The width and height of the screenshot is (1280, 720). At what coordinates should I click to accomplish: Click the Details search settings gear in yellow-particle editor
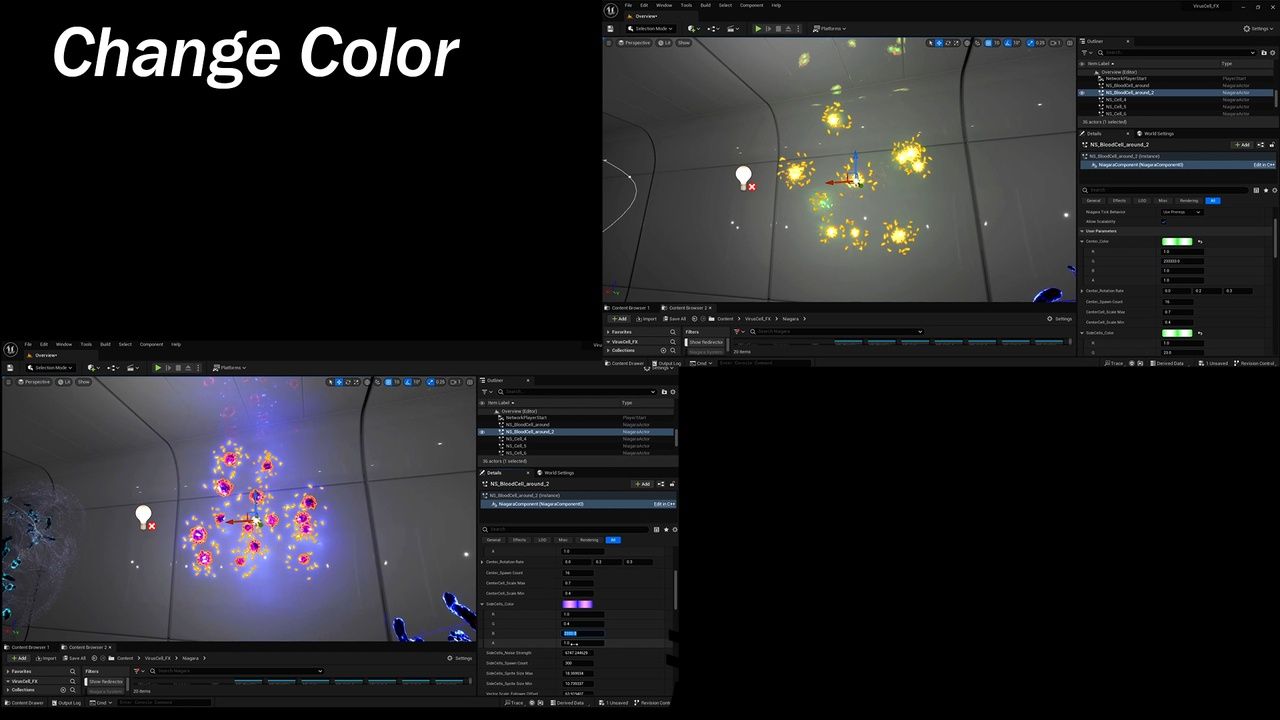point(1273,190)
